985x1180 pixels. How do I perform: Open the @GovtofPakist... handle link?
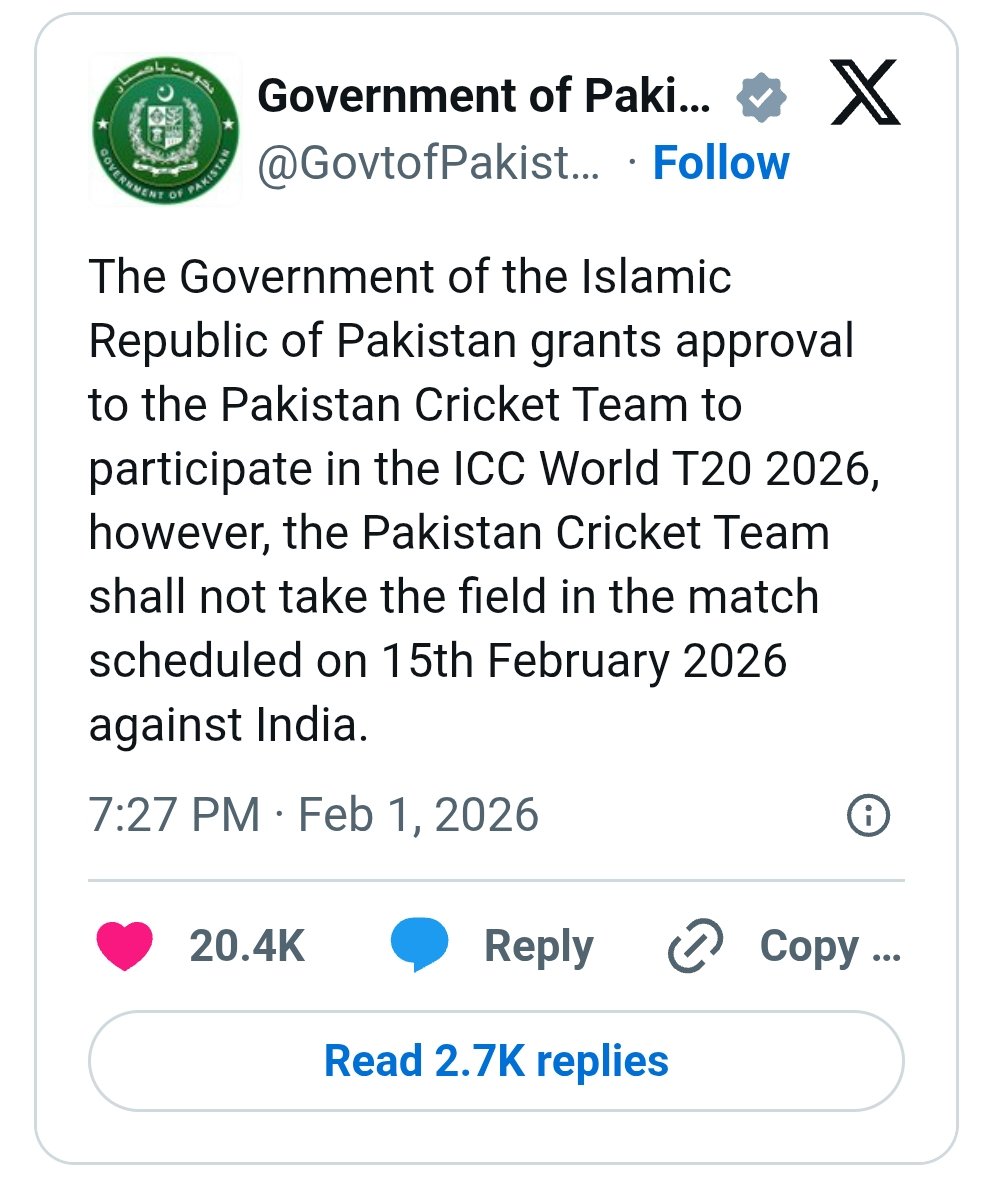click(429, 164)
